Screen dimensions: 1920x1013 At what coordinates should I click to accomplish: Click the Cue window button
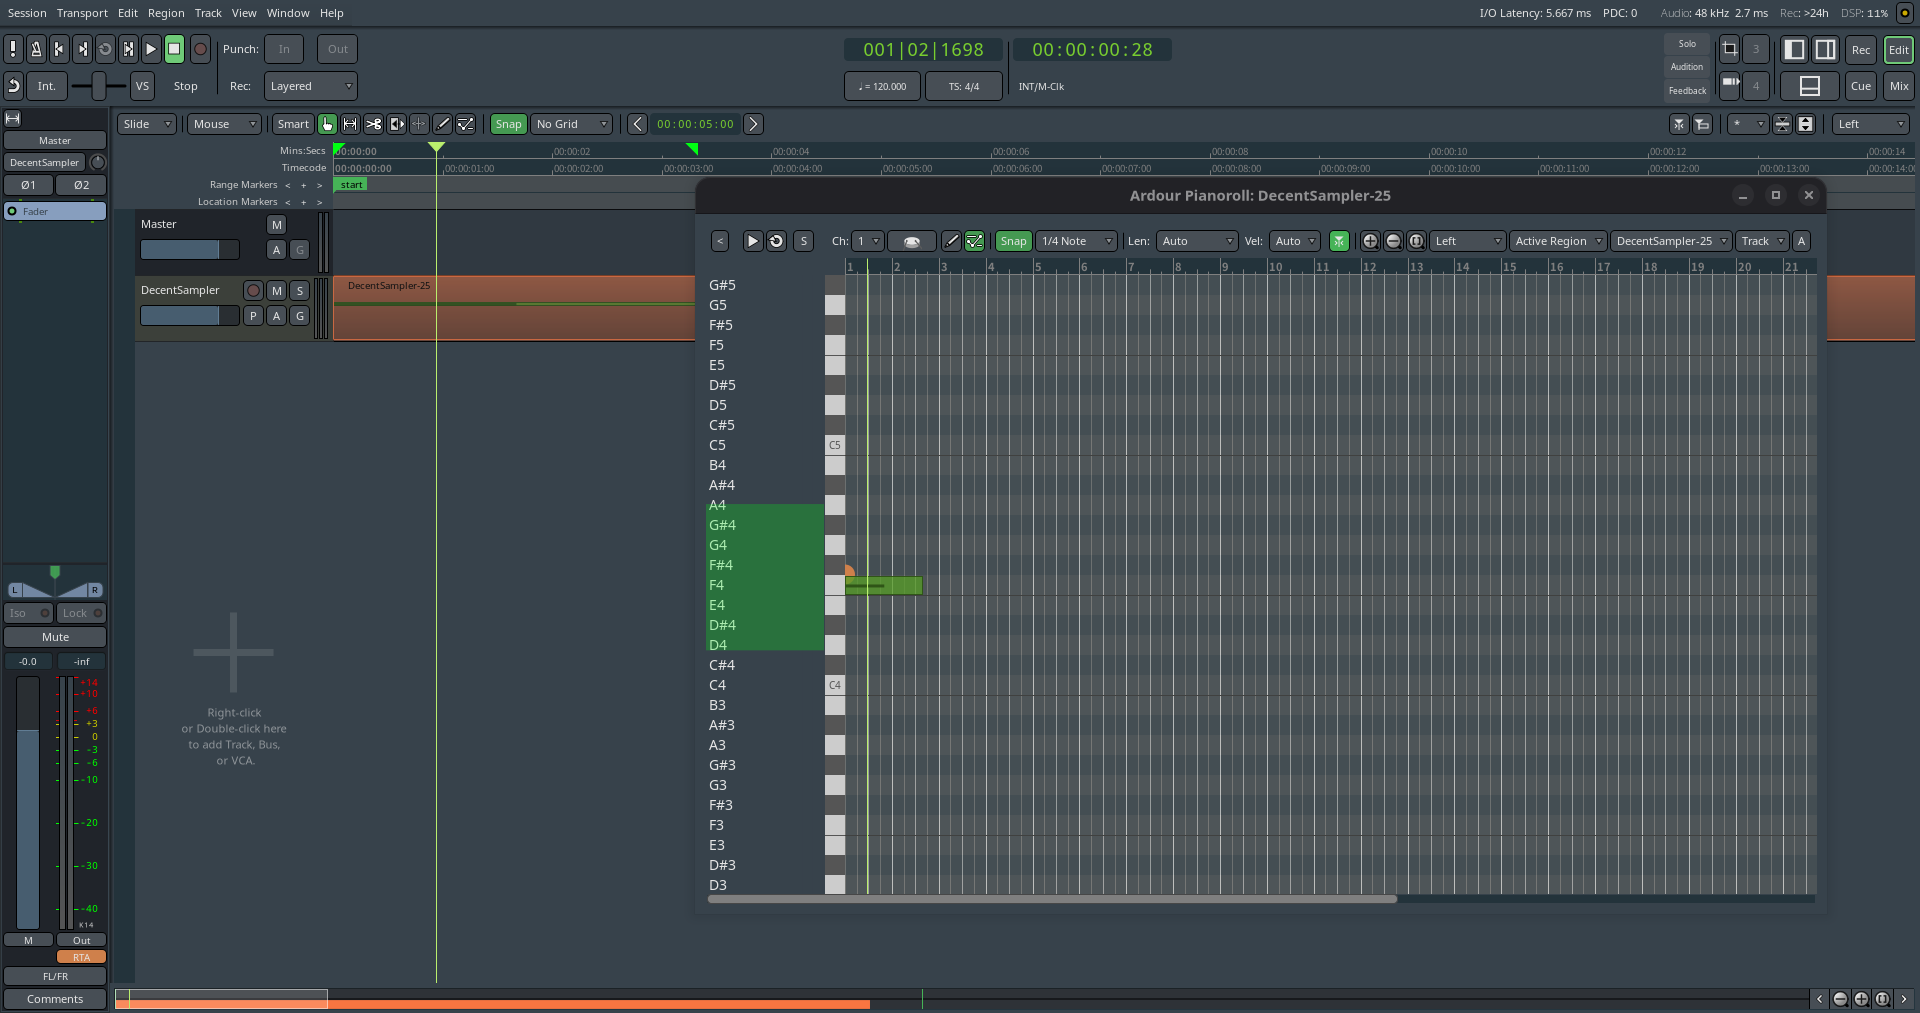1861,86
